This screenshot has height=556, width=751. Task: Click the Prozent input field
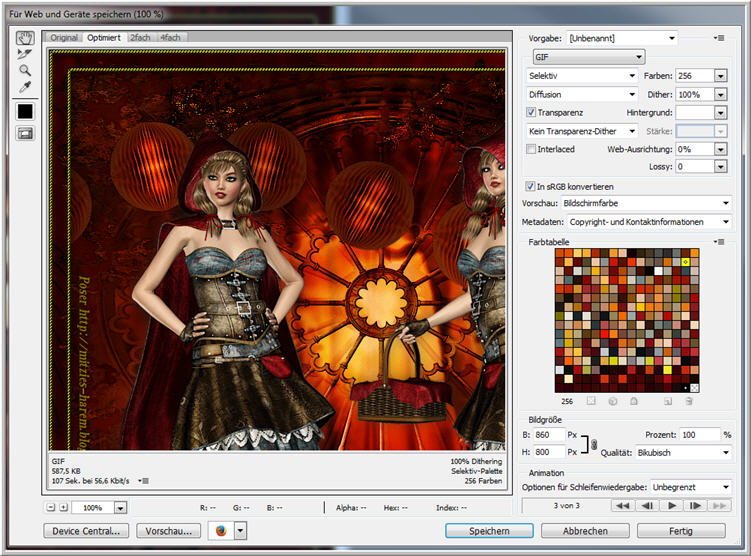(700, 435)
